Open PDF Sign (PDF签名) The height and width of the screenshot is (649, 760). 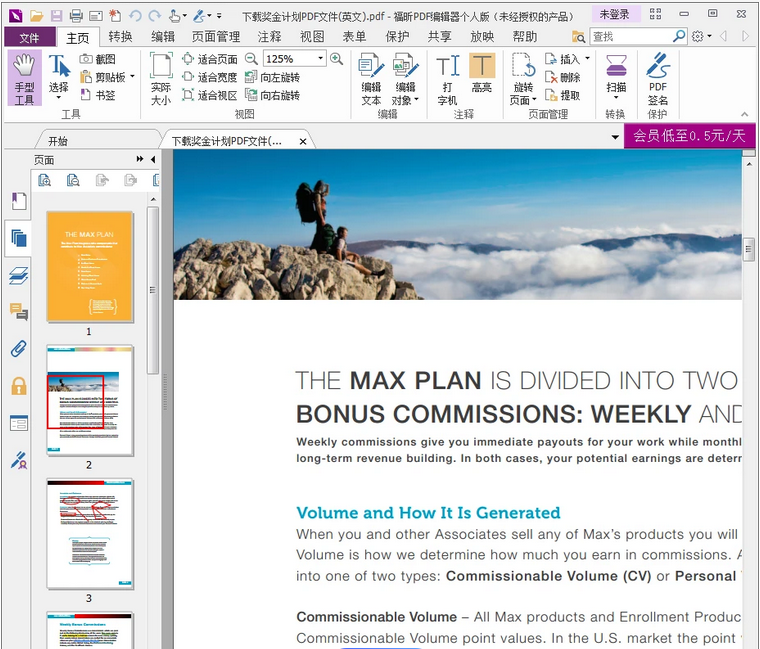(658, 79)
